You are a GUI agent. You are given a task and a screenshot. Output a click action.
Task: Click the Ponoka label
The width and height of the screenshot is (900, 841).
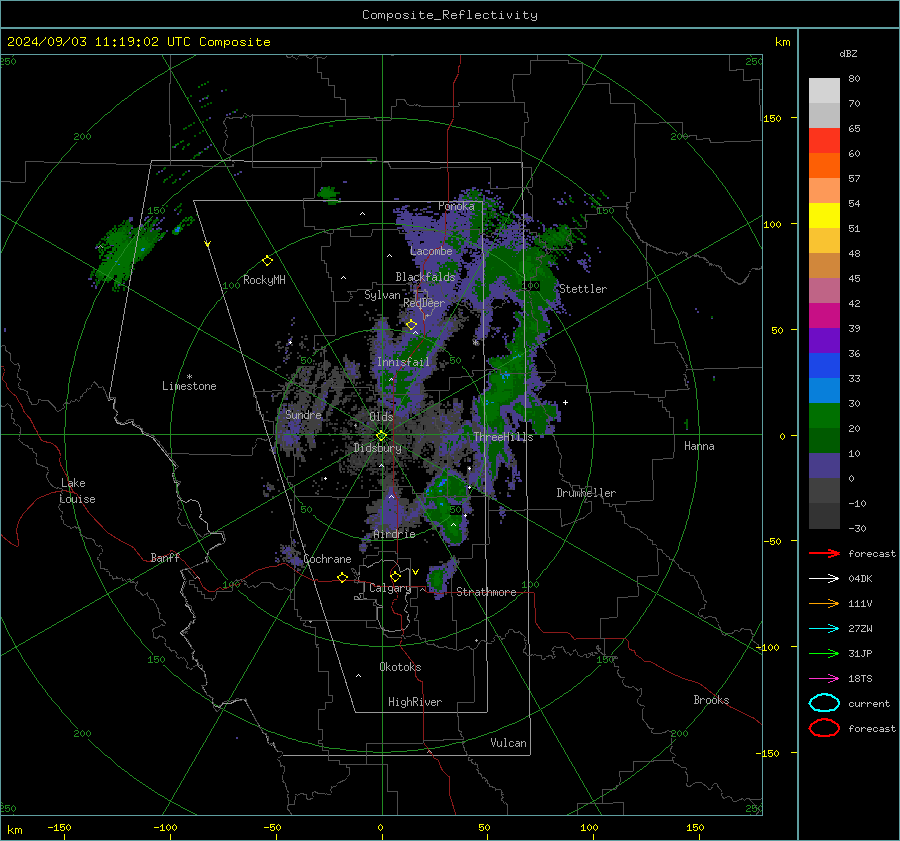(456, 206)
